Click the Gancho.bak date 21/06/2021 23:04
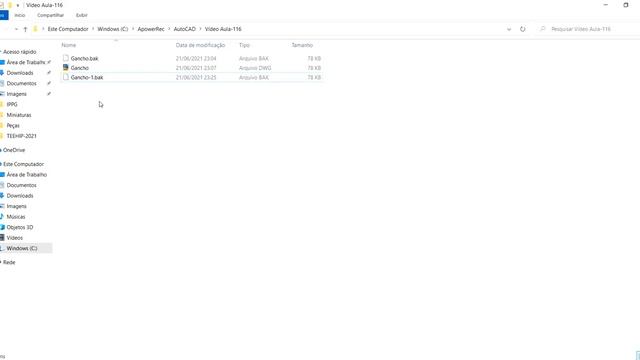The height and width of the screenshot is (360, 640). (x=196, y=58)
